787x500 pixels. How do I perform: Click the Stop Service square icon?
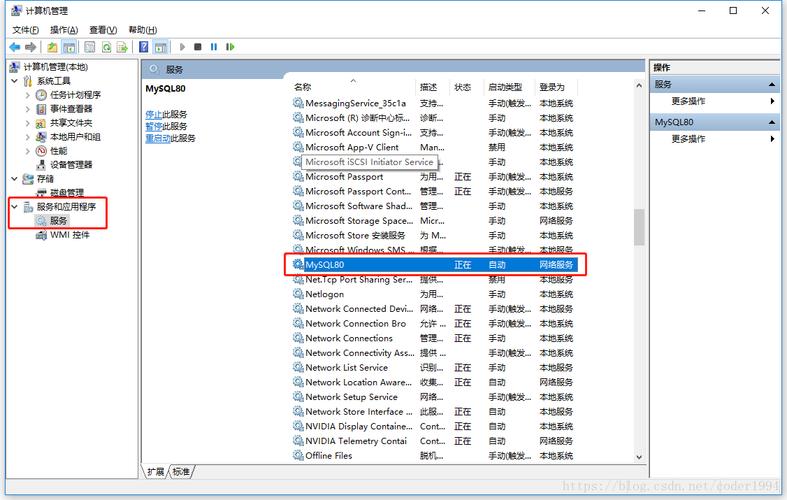tap(198, 47)
